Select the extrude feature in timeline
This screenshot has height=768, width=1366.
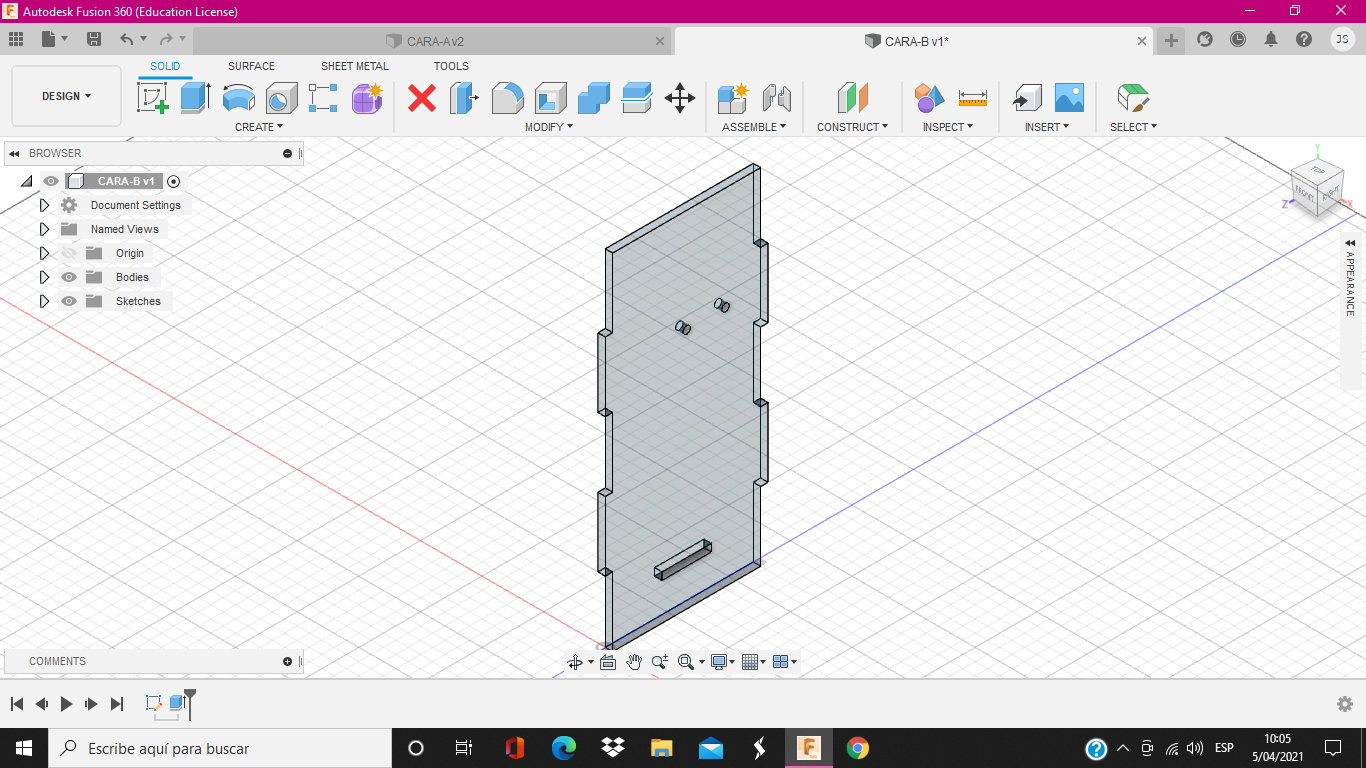pyautogui.click(x=177, y=703)
